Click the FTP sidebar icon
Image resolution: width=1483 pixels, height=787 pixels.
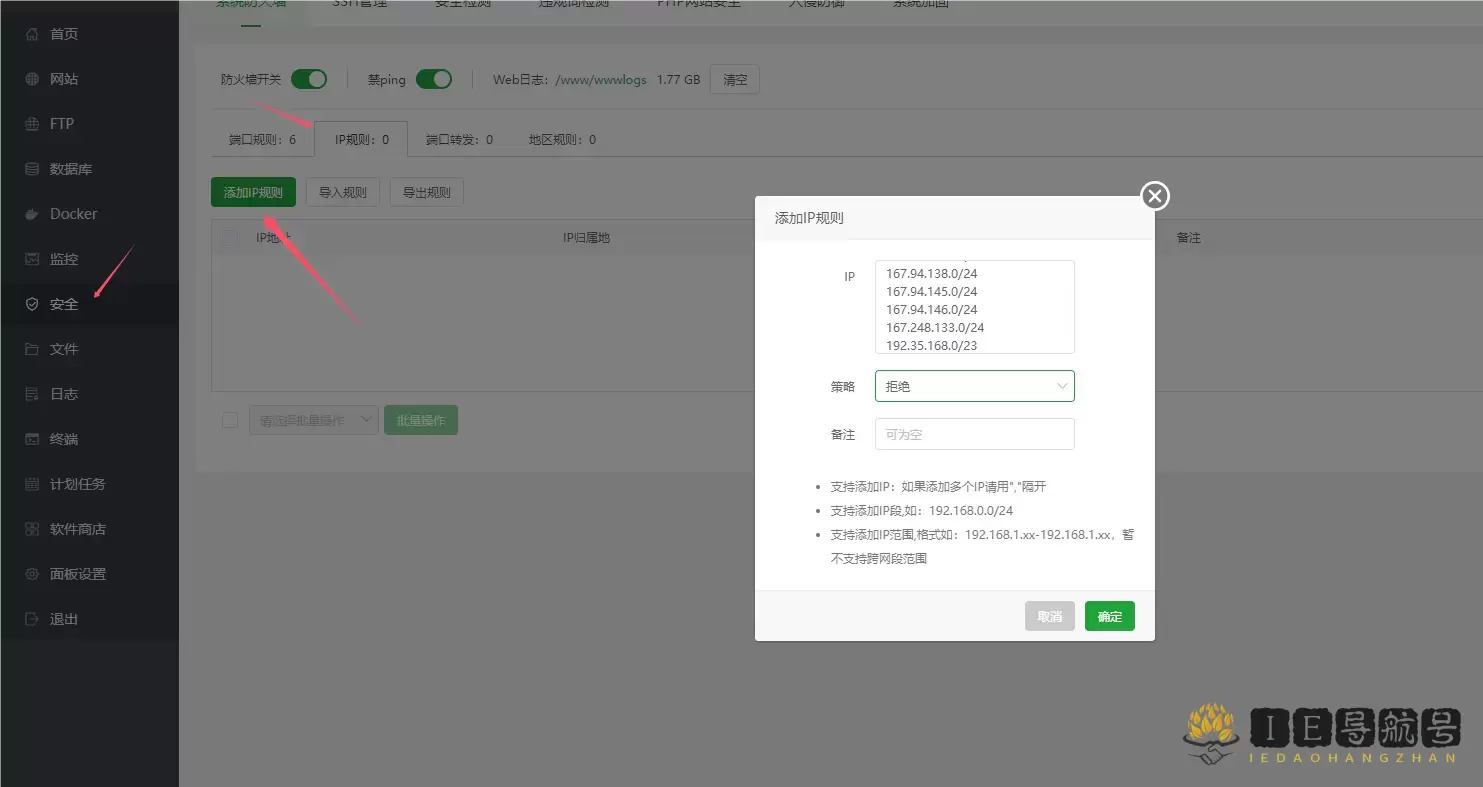pyautogui.click(x=32, y=124)
